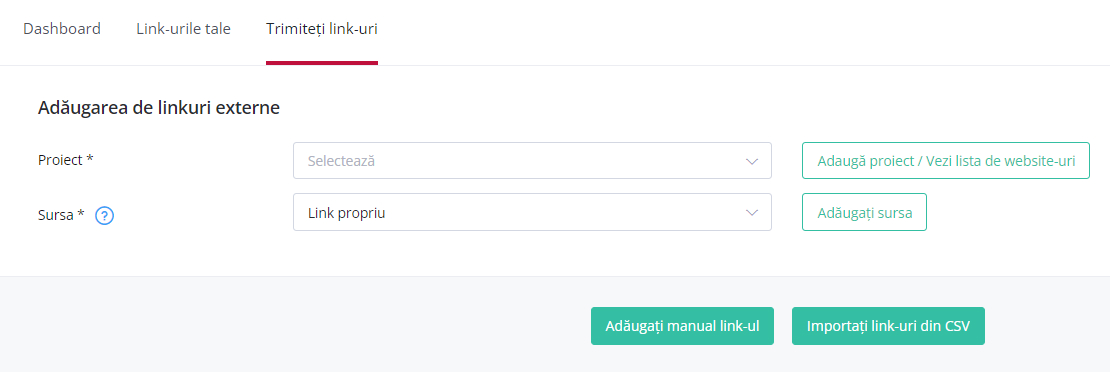
Task: Open the Link-urile tale tab
Action: [x=183, y=29]
